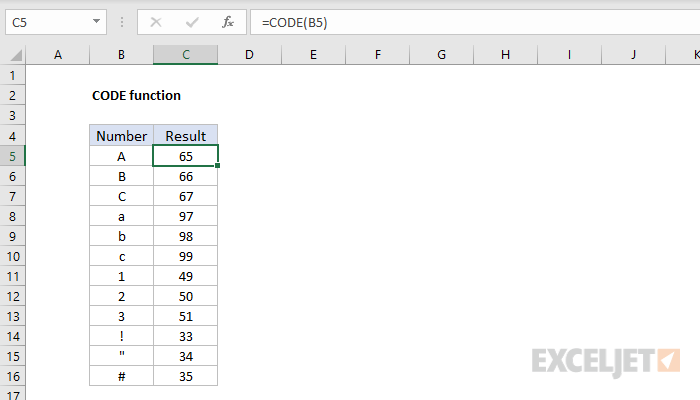Select column B header
The height and width of the screenshot is (400, 700).
tap(121, 55)
